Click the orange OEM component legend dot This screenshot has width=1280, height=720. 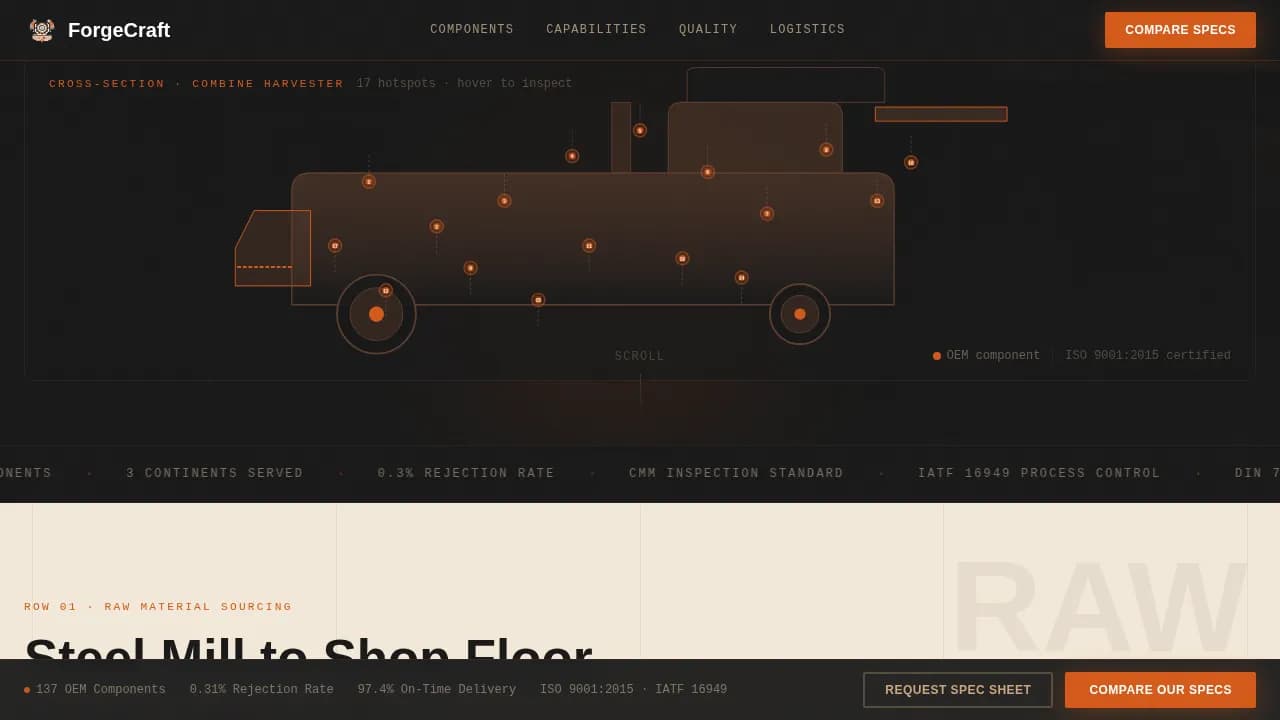pos(936,355)
